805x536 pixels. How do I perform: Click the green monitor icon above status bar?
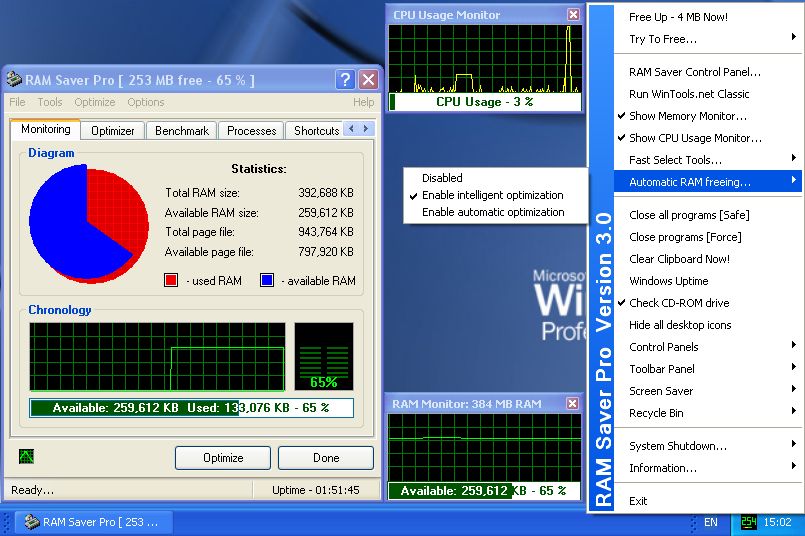(x=26, y=457)
